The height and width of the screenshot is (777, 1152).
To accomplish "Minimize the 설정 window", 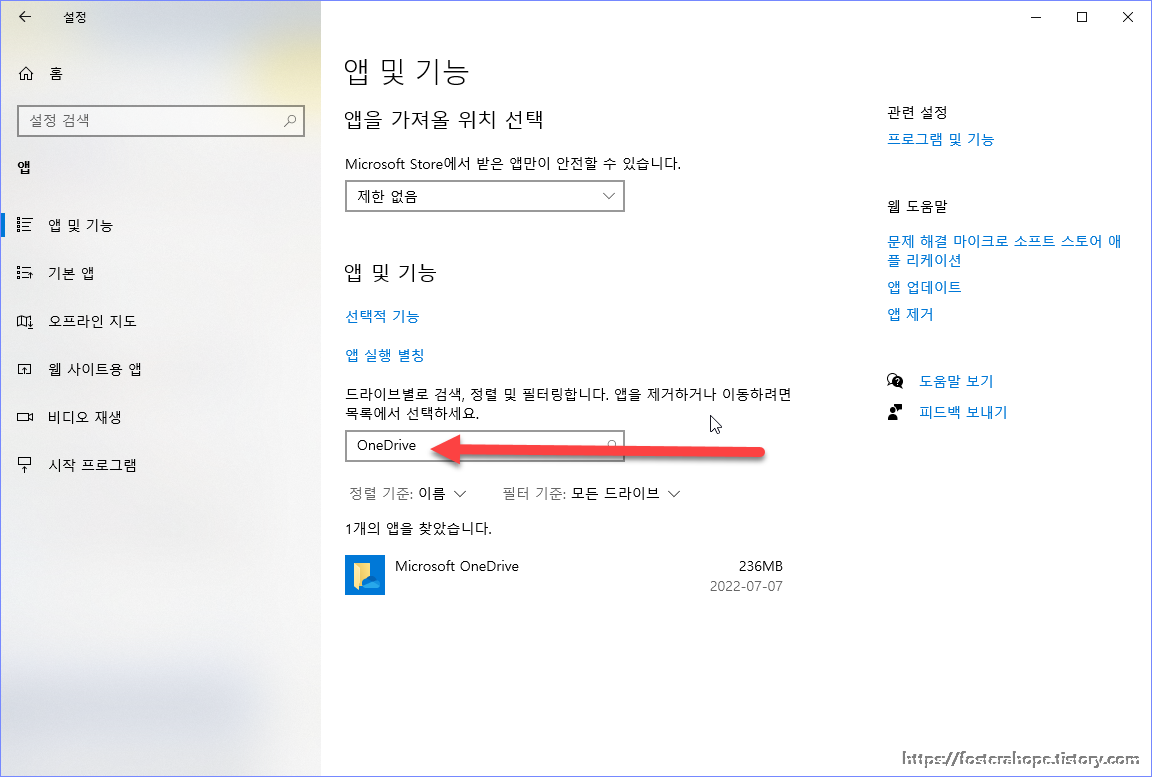I will (x=1036, y=17).
